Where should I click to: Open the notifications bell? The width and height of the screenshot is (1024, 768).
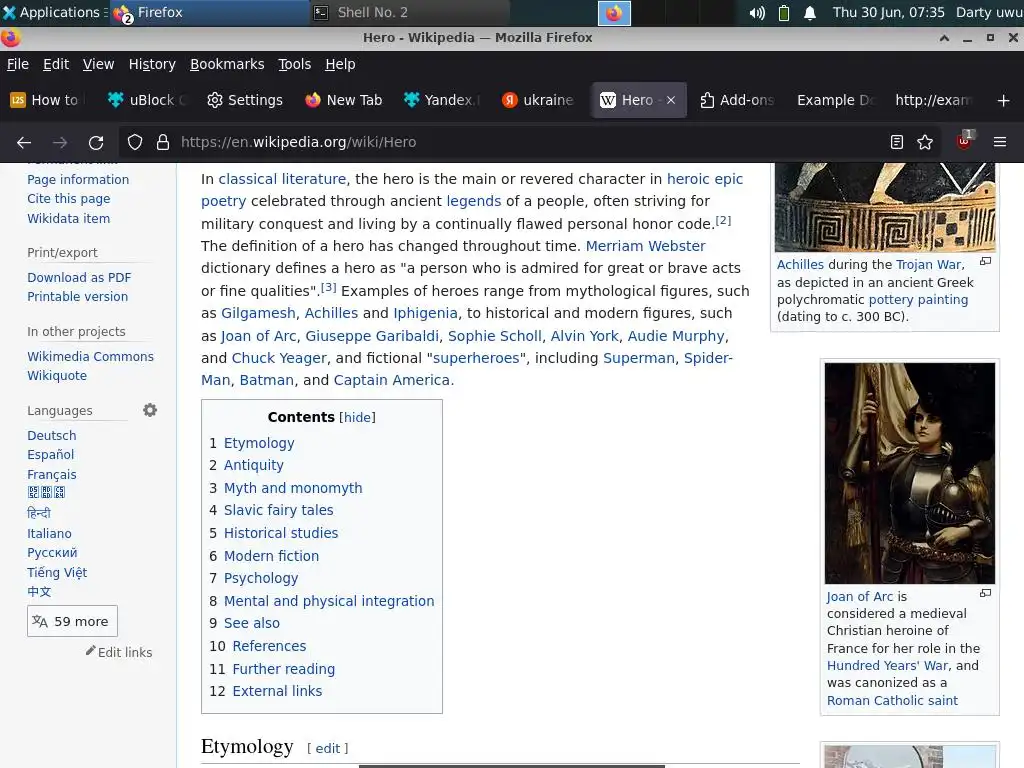click(810, 13)
